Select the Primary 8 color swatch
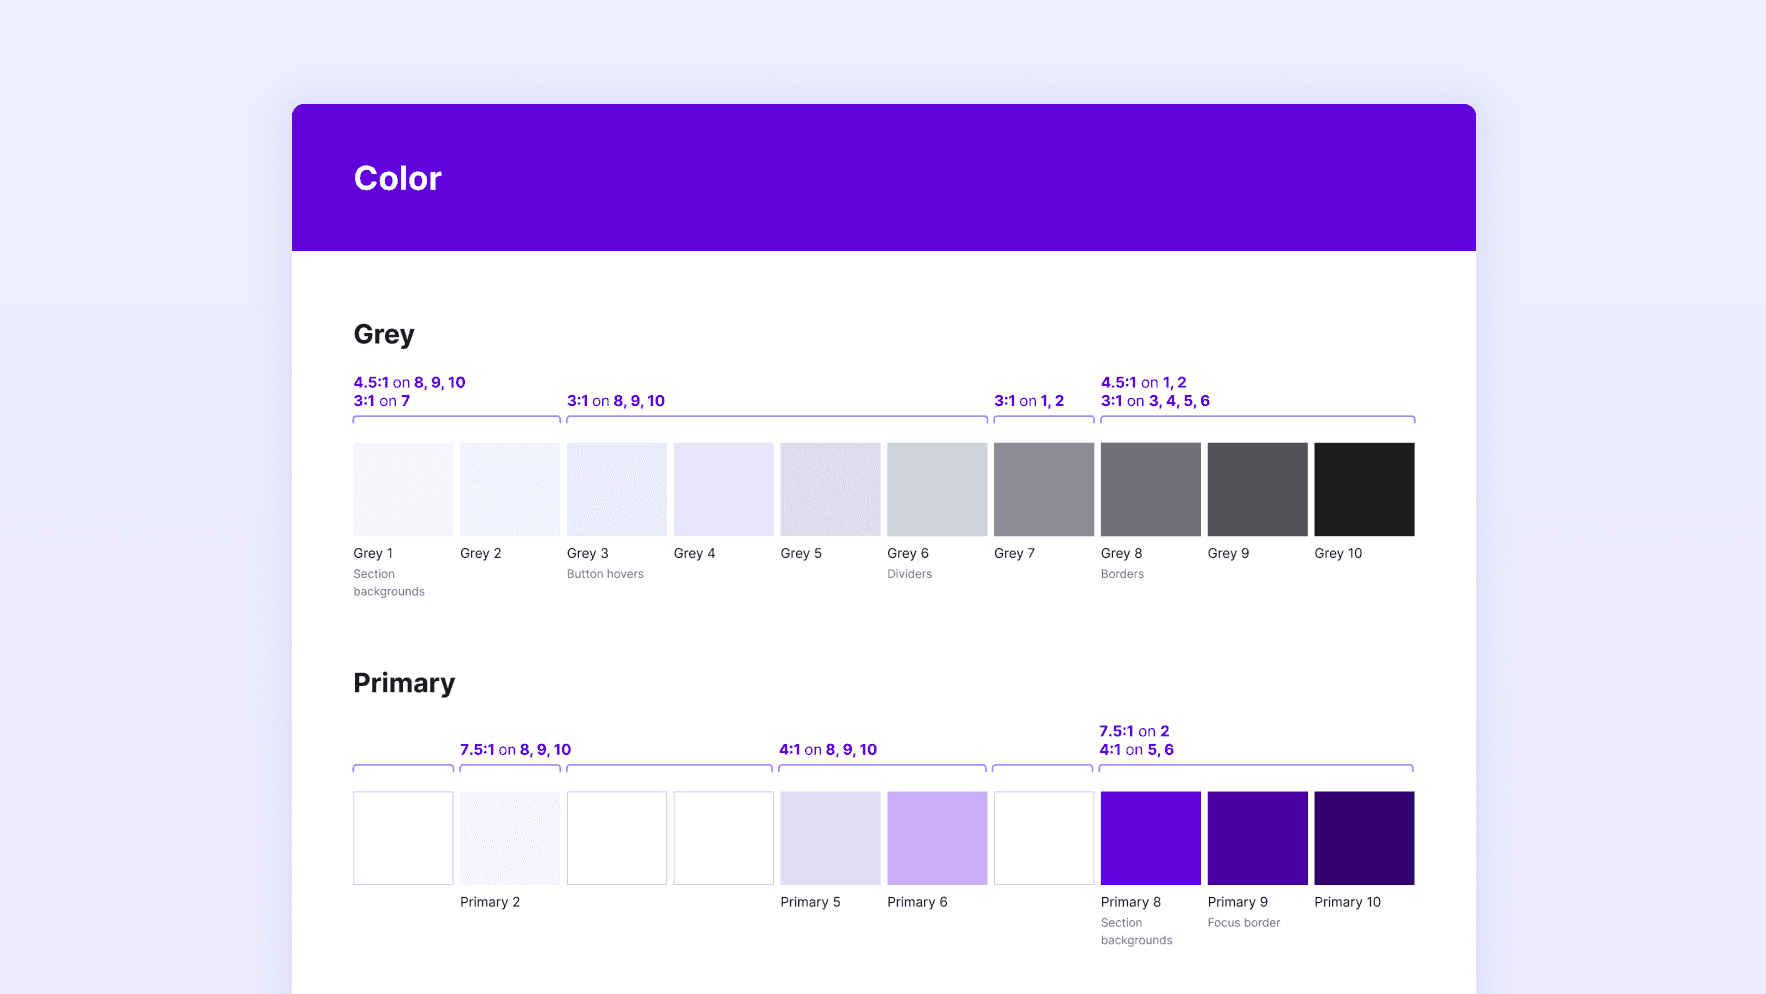Viewport: 1766px width, 994px height. point(1151,838)
